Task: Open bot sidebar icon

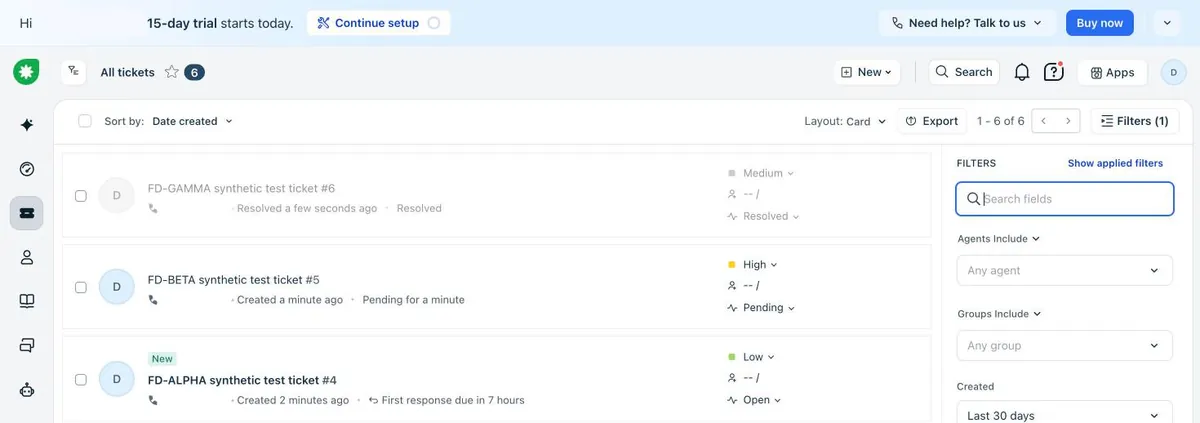Action: tap(27, 390)
